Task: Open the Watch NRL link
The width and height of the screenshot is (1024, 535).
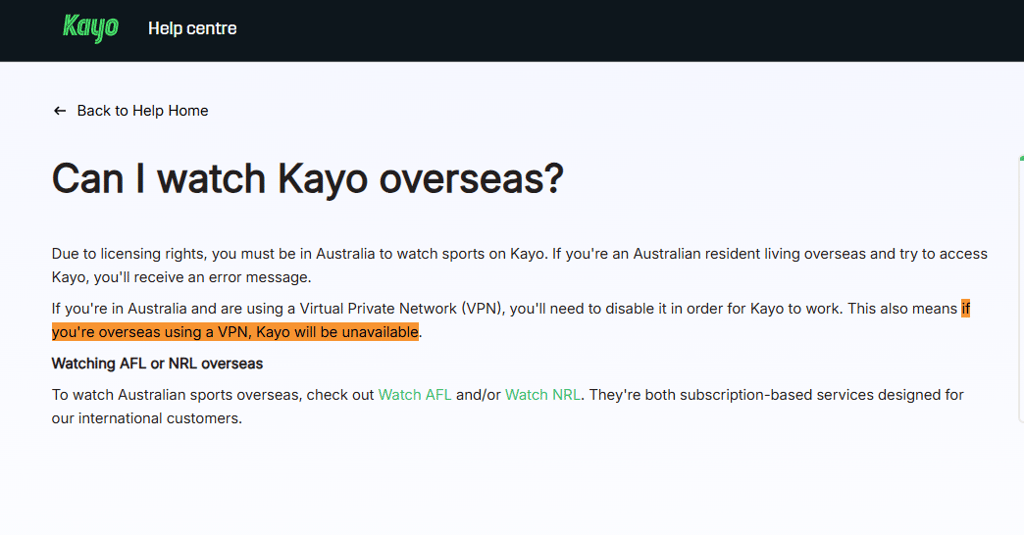Action: coord(543,395)
